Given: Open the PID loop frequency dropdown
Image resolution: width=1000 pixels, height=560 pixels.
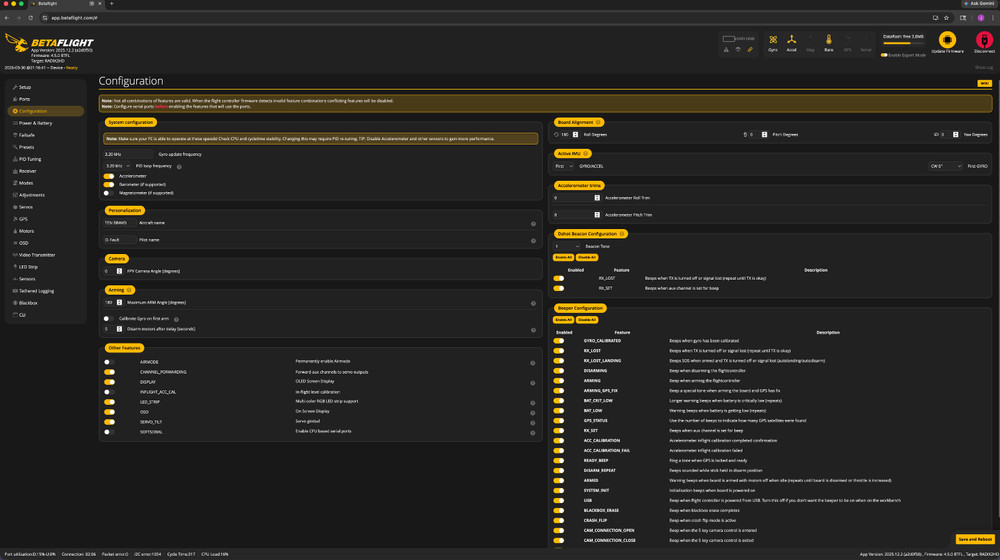Looking at the screenshot, I should coord(117,166).
